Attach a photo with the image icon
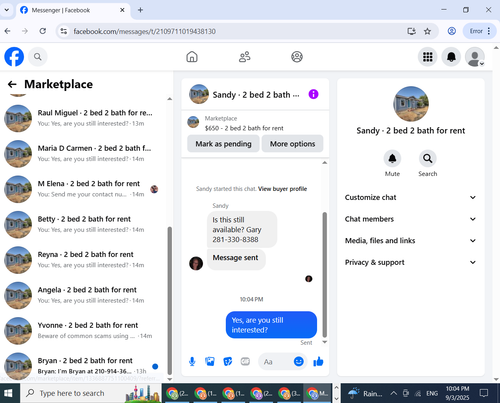Screen dimensions: 500x403 point(210,362)
